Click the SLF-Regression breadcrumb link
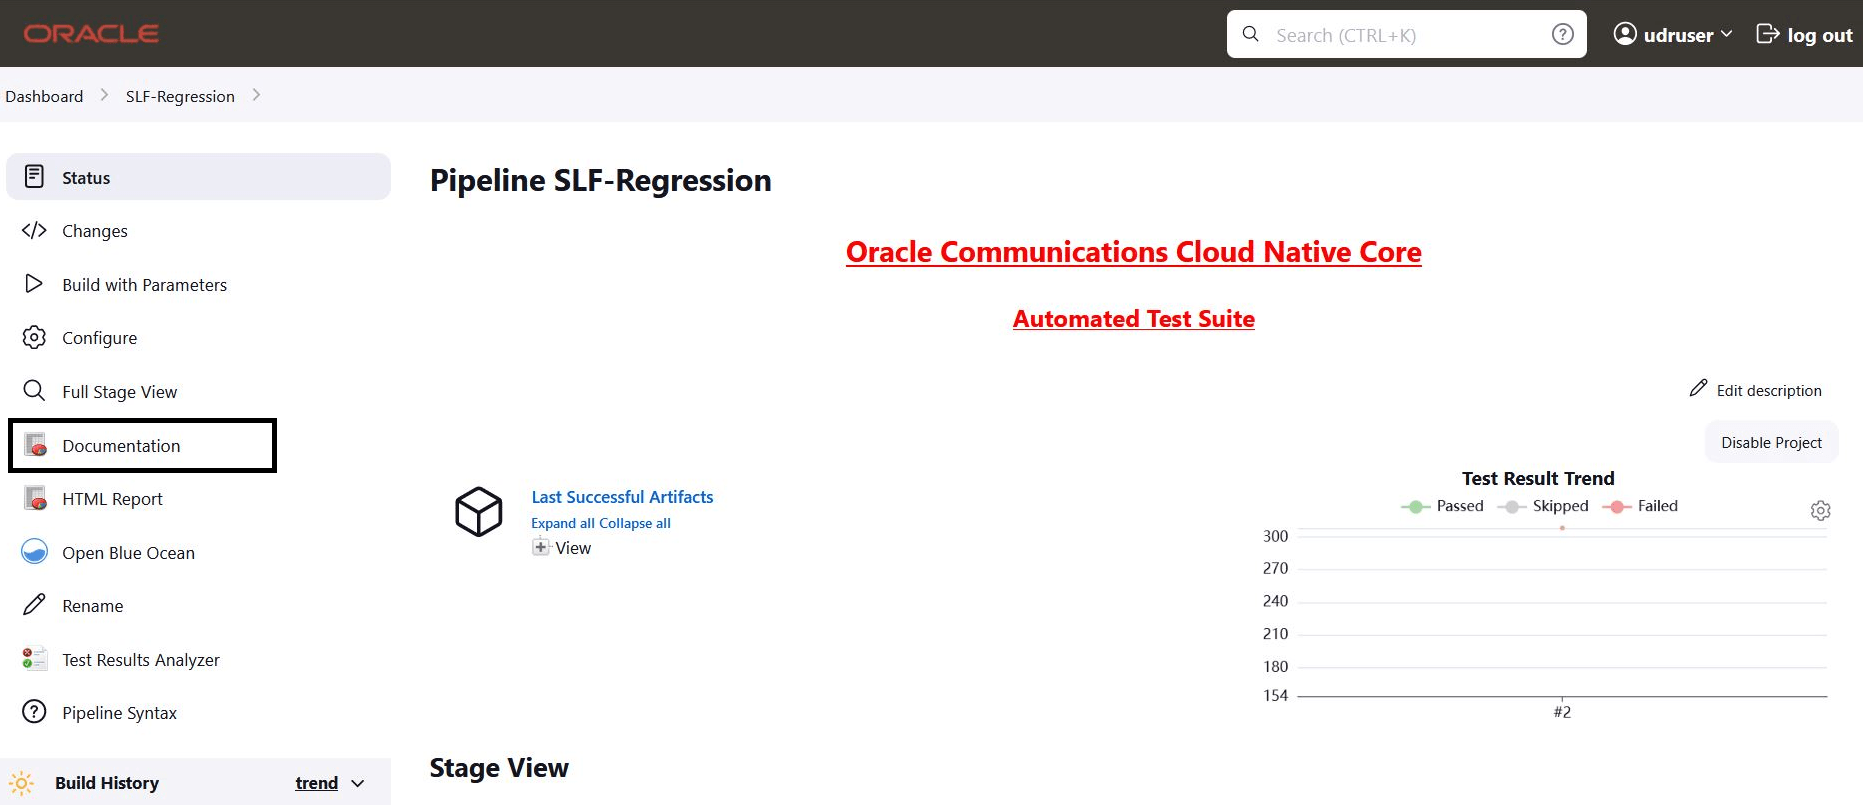The height and width of the screenshot is (805, 1863). [180, 96]
